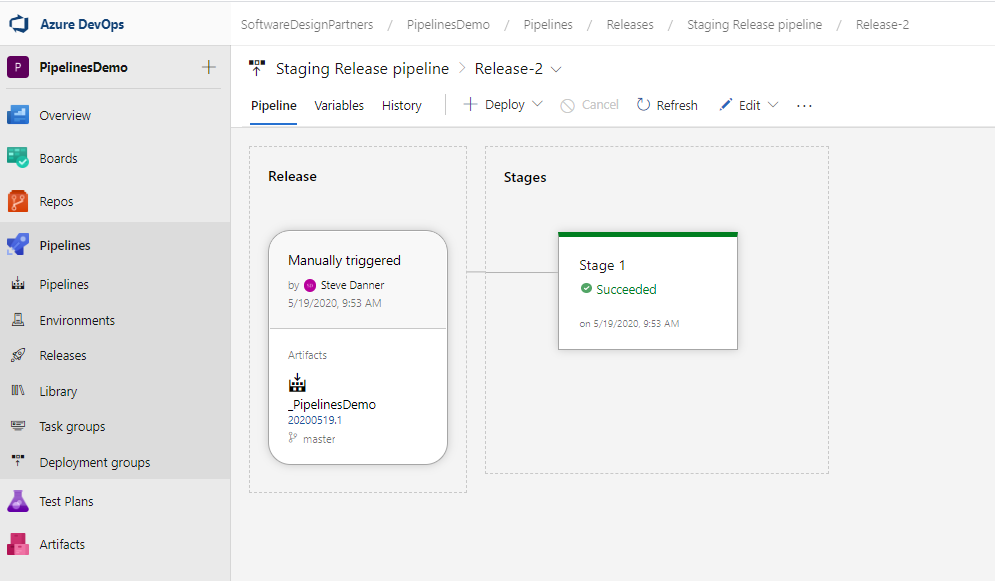Click the Overview sidebar icon
Viewport: 995px width, 581px height.
click(x=18, y=115)
